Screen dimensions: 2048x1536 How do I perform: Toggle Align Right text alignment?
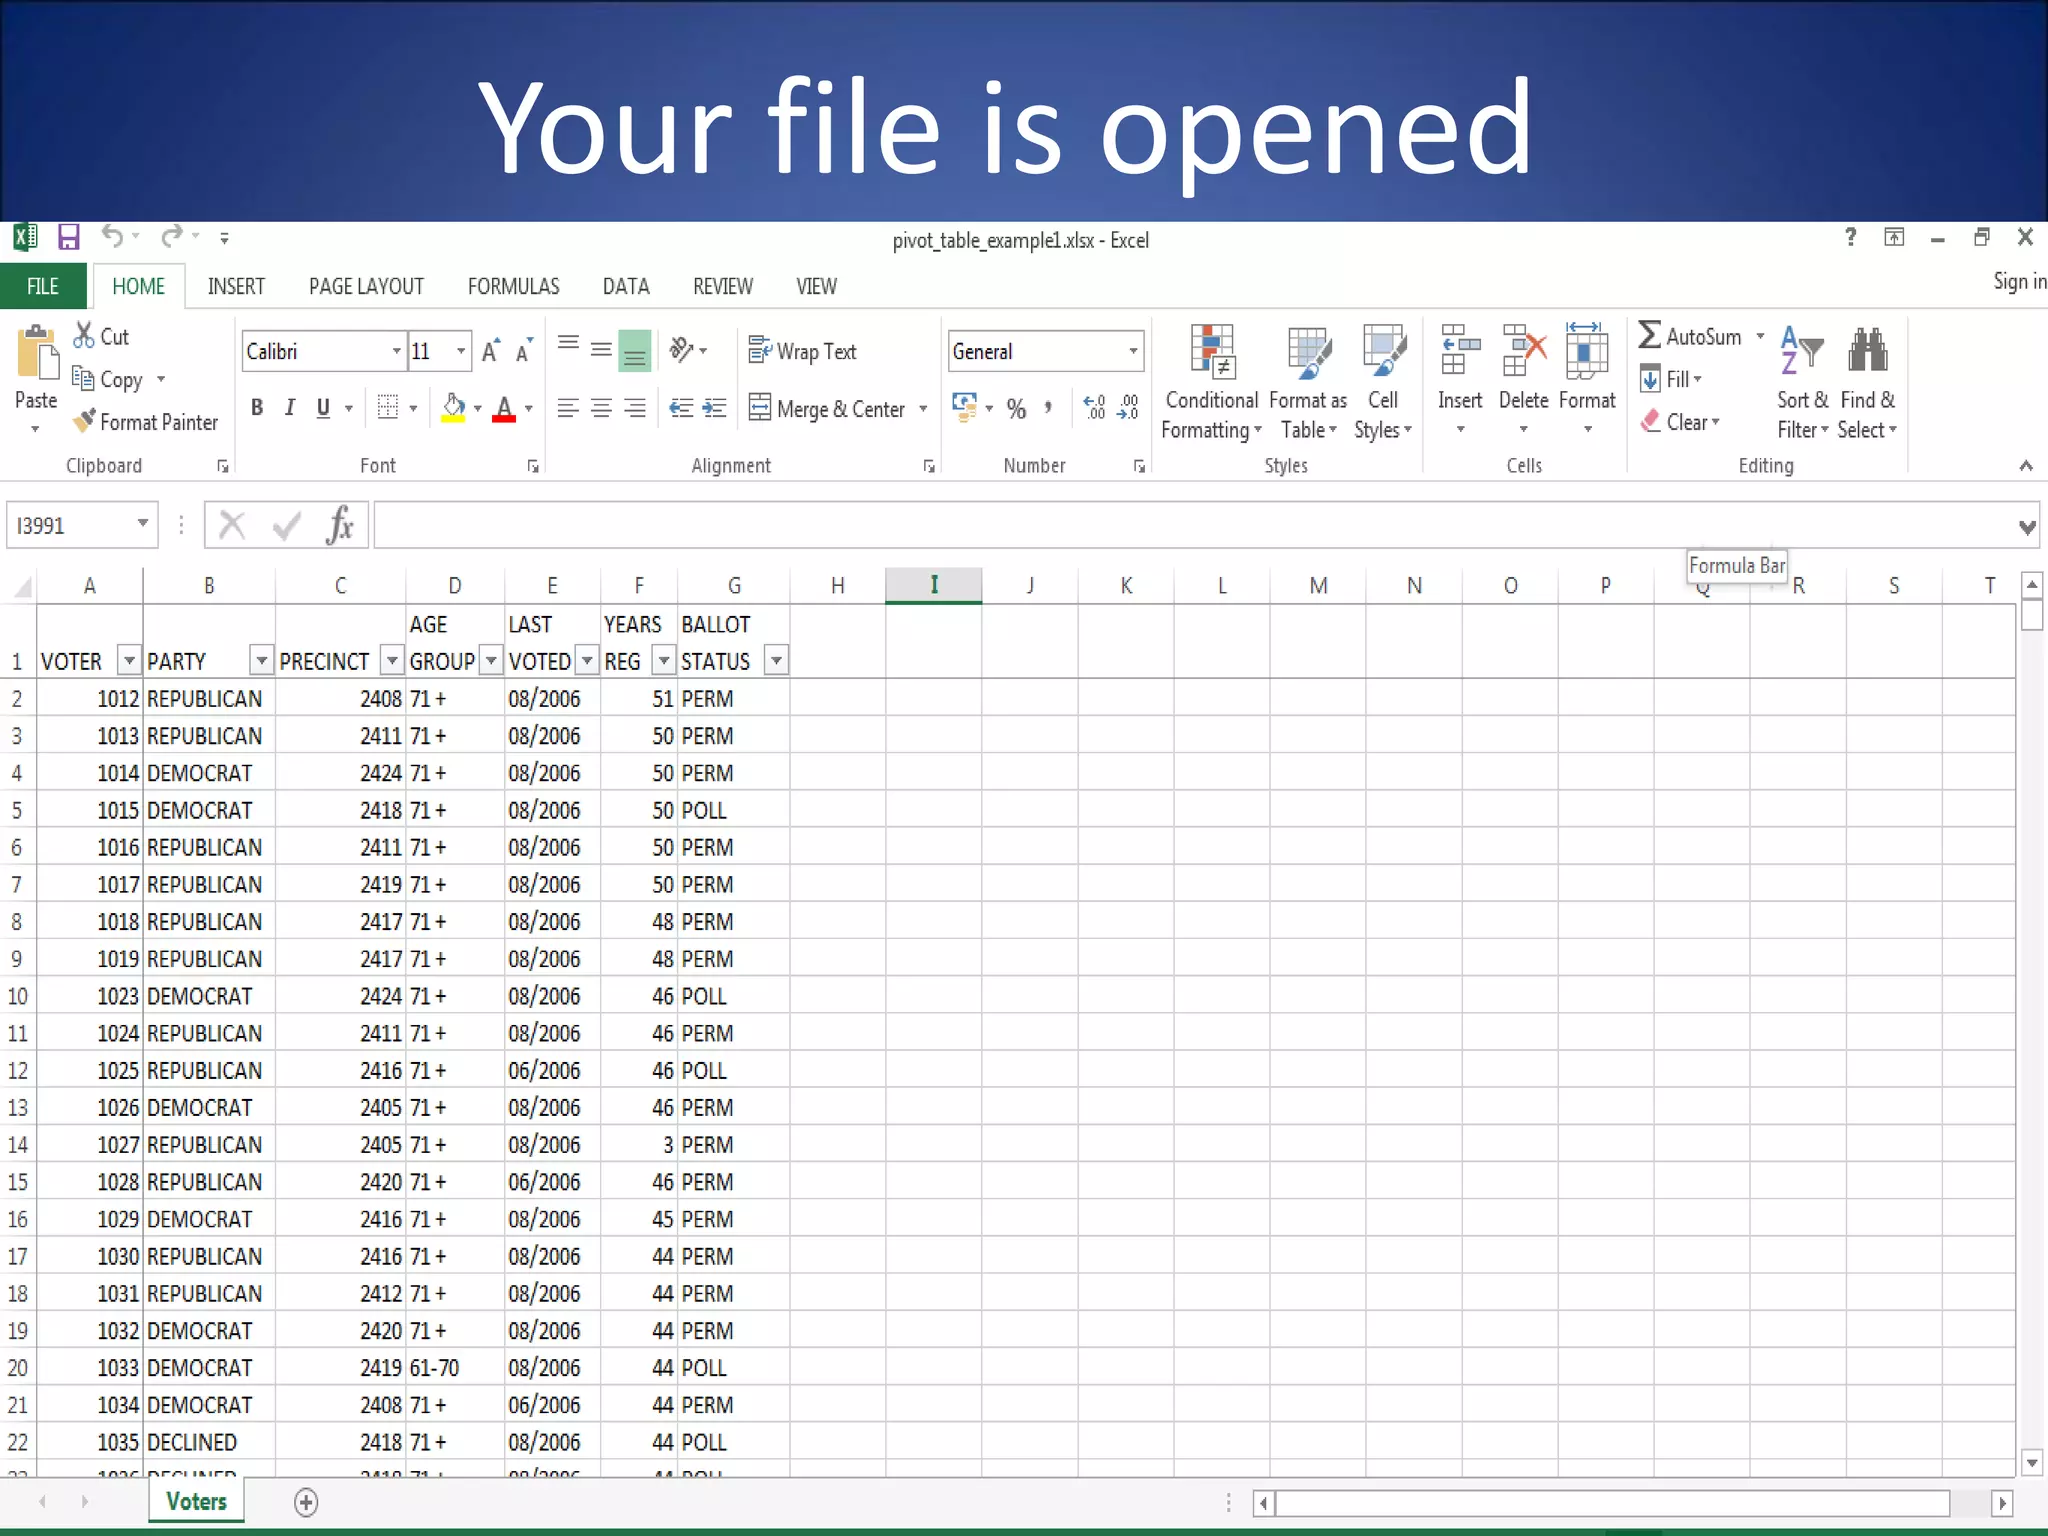634,408
